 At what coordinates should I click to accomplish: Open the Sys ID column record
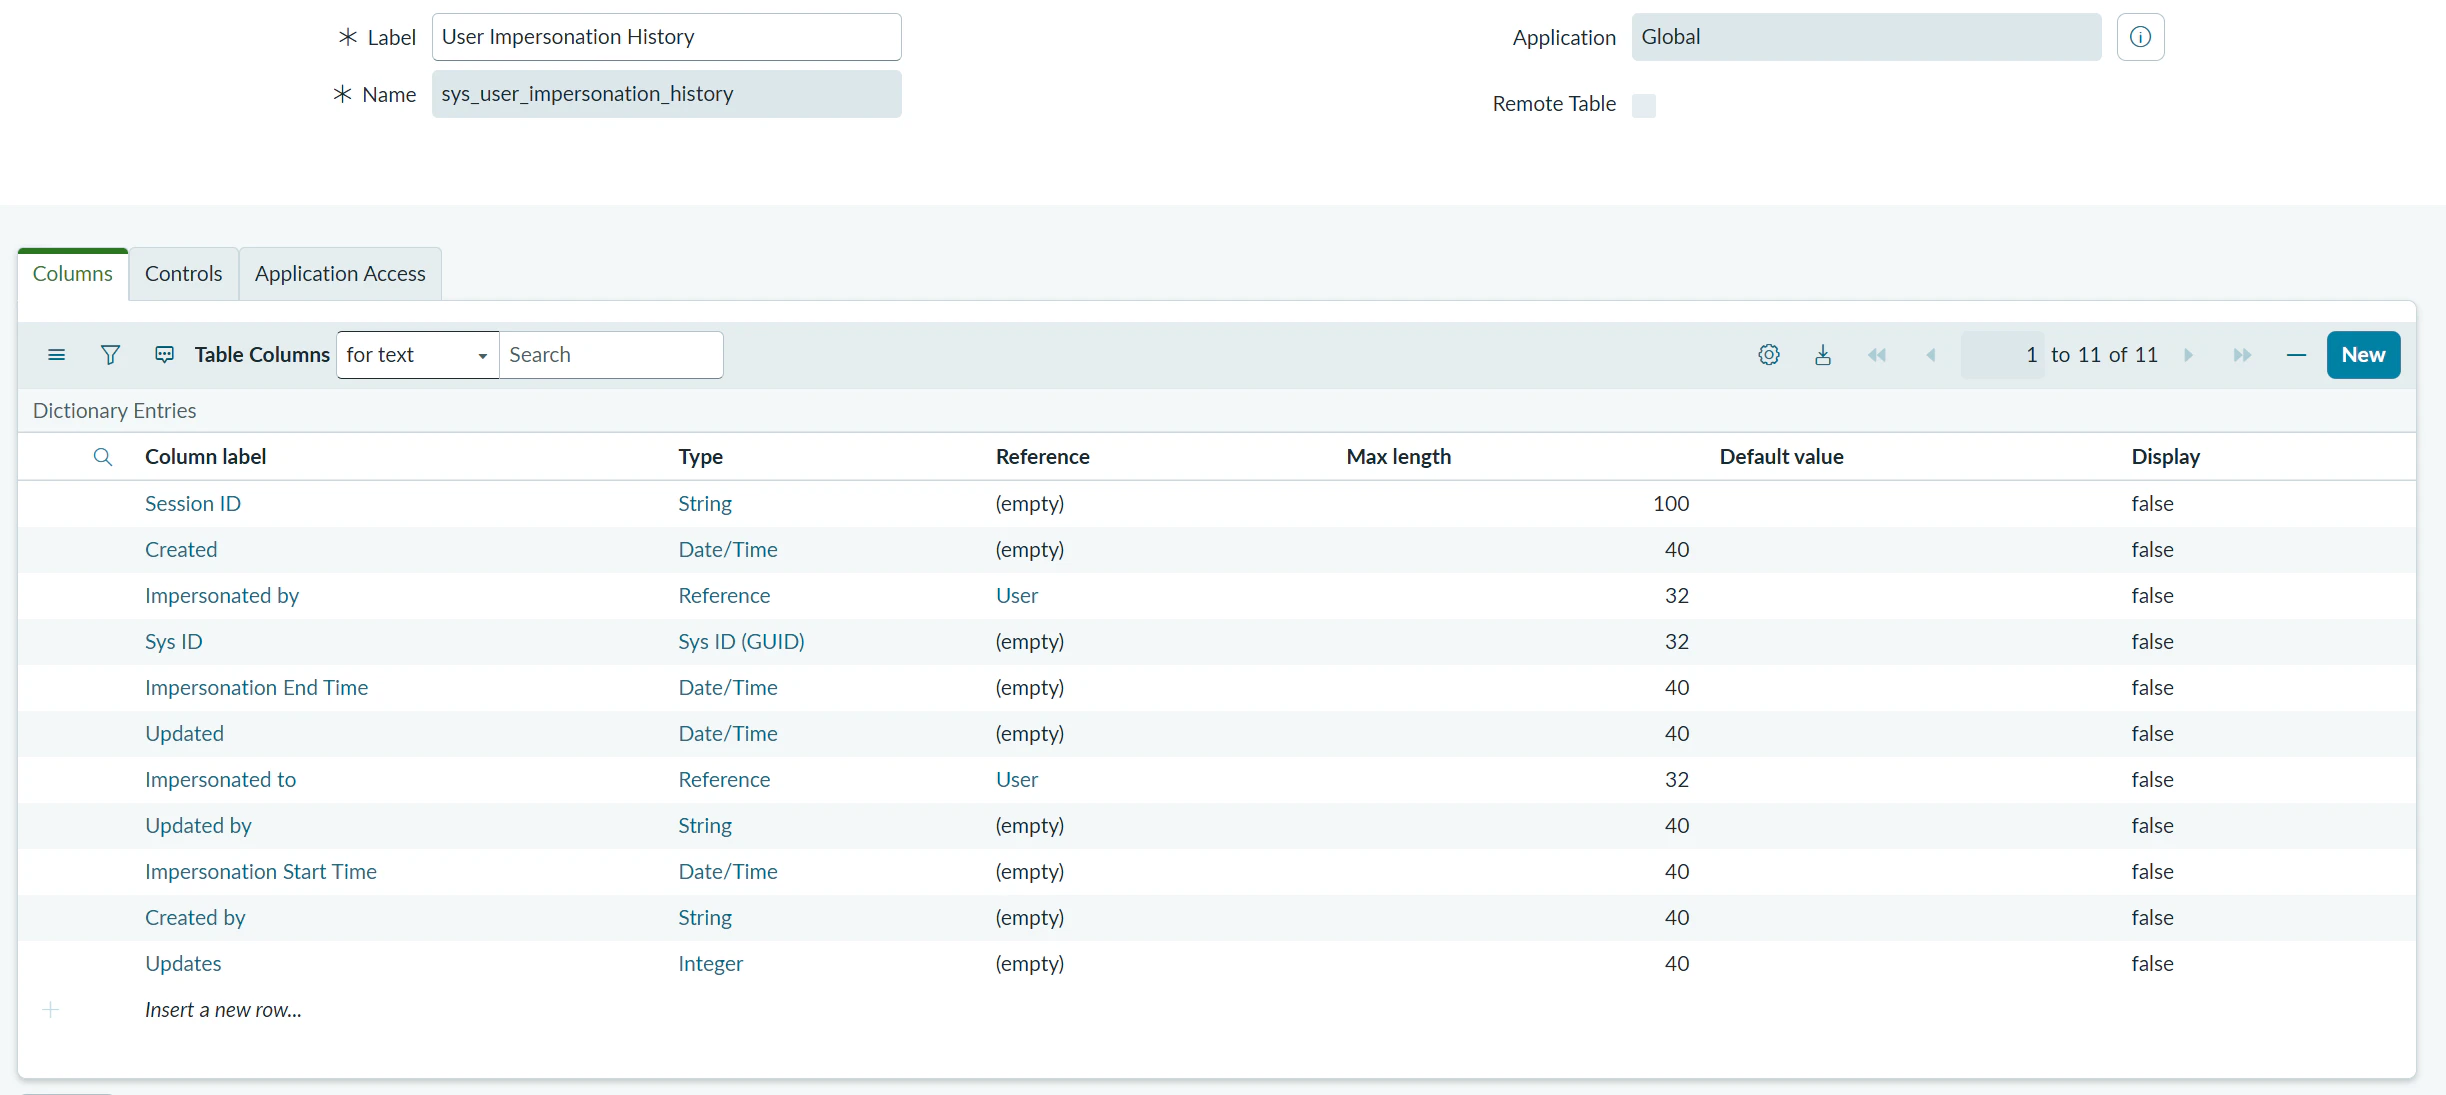pyautogui.click(x=174, y=642)
